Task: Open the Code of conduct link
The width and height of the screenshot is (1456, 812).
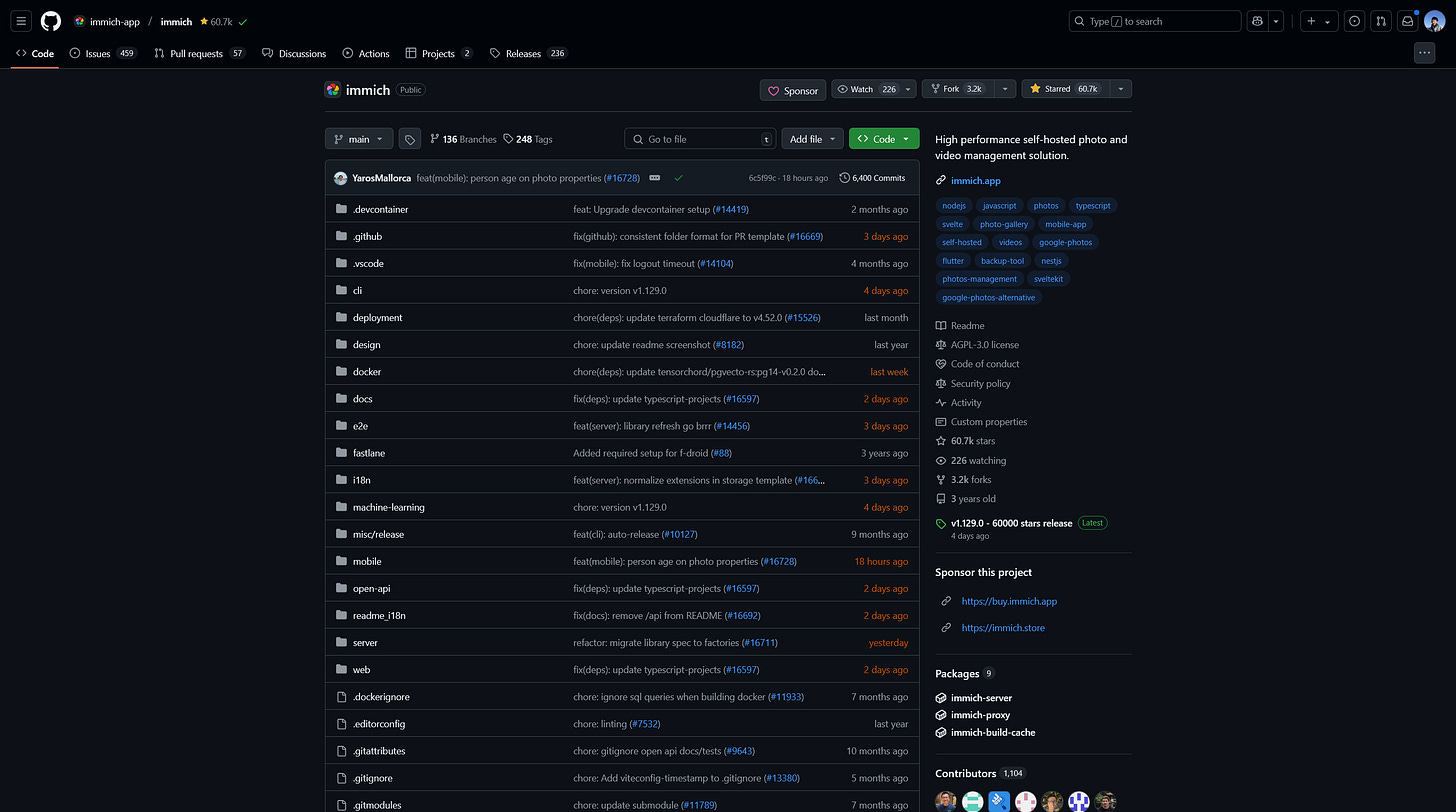Action: tap(985, 364)
